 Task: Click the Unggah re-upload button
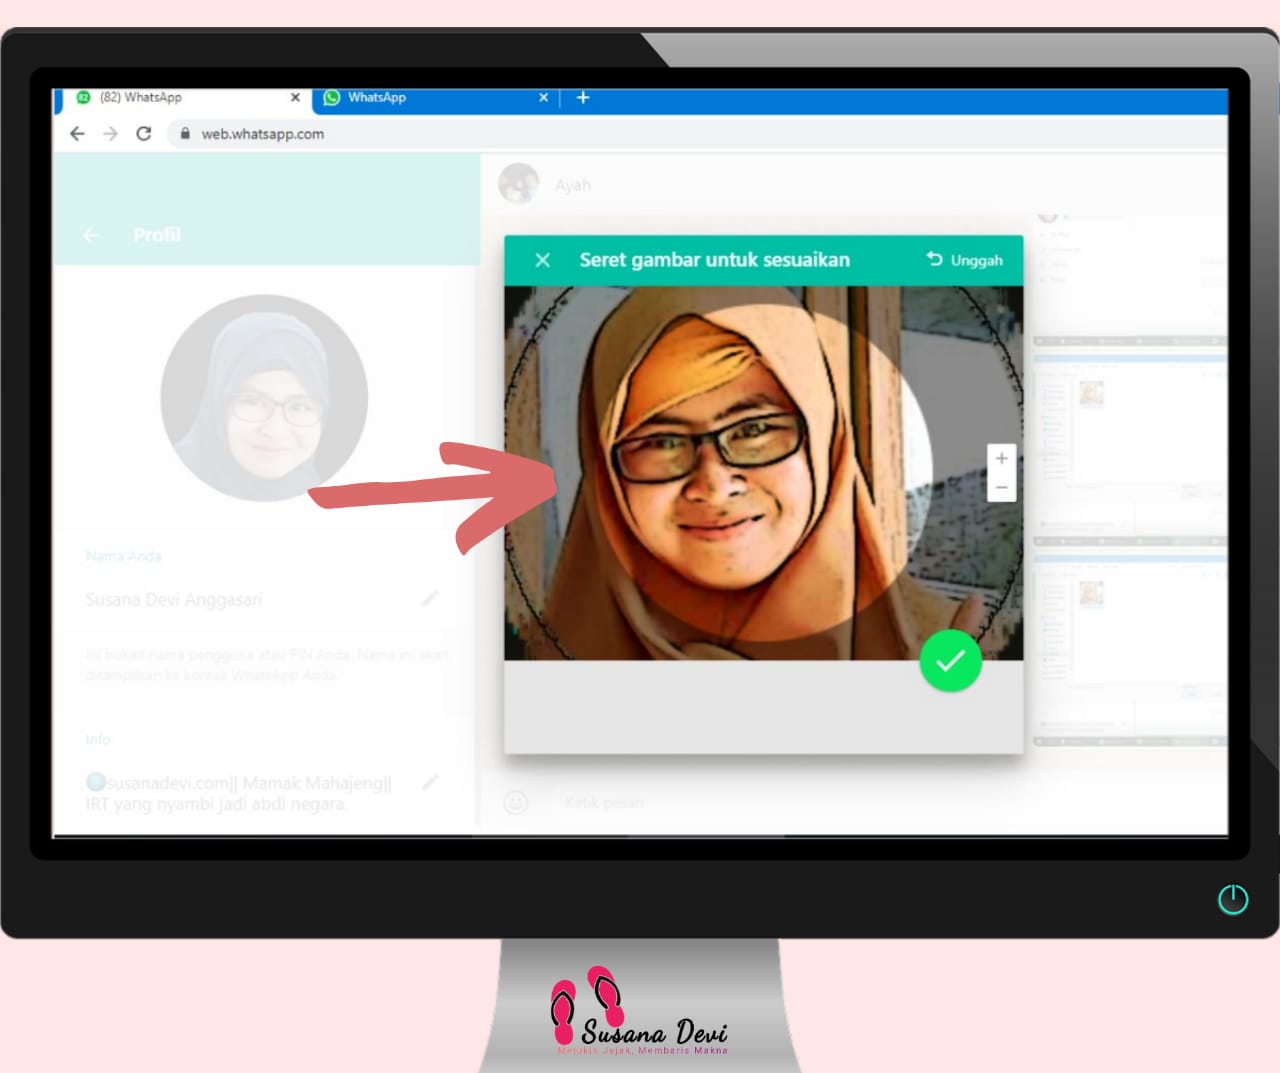click(x=964, y=260)
